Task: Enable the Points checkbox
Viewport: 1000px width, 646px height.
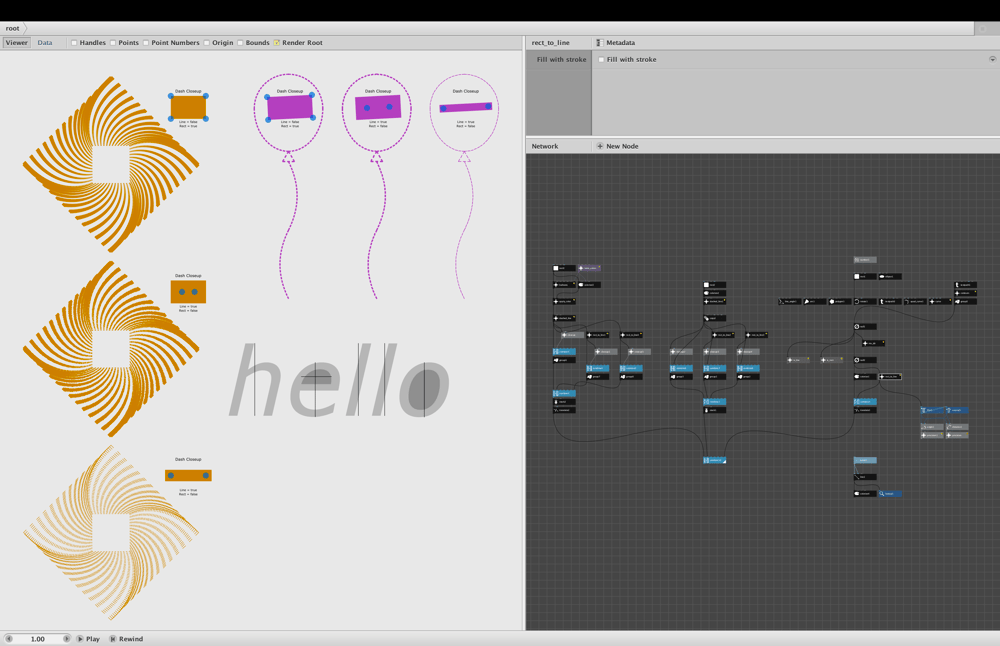Action: 113,43
